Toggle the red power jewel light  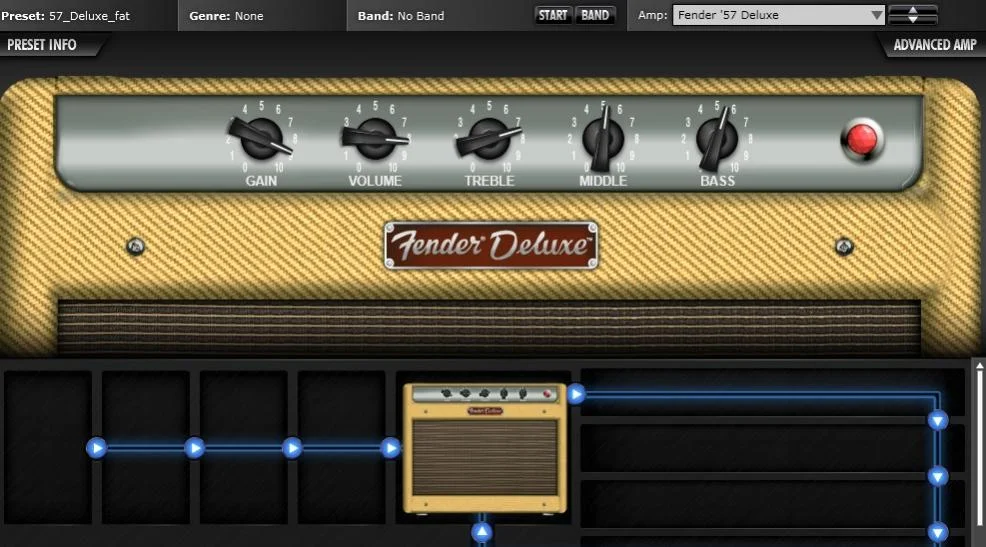[862, 140]
